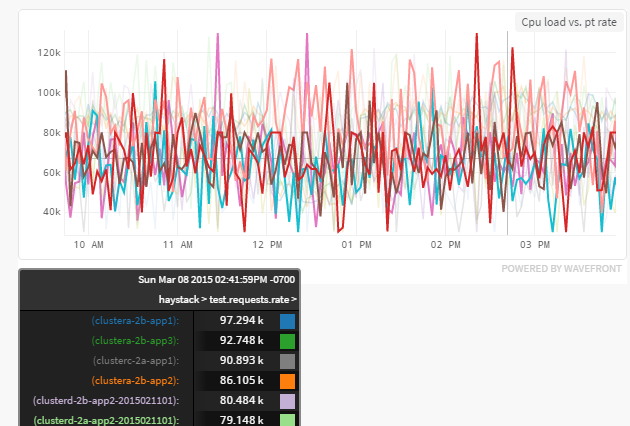Click the value 79.148 k
The image size is (630, 426).
241,420
